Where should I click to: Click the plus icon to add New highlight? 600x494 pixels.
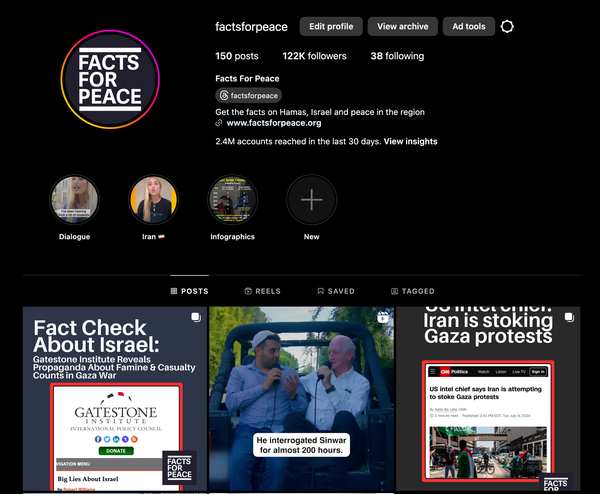[x=312, y=200]
